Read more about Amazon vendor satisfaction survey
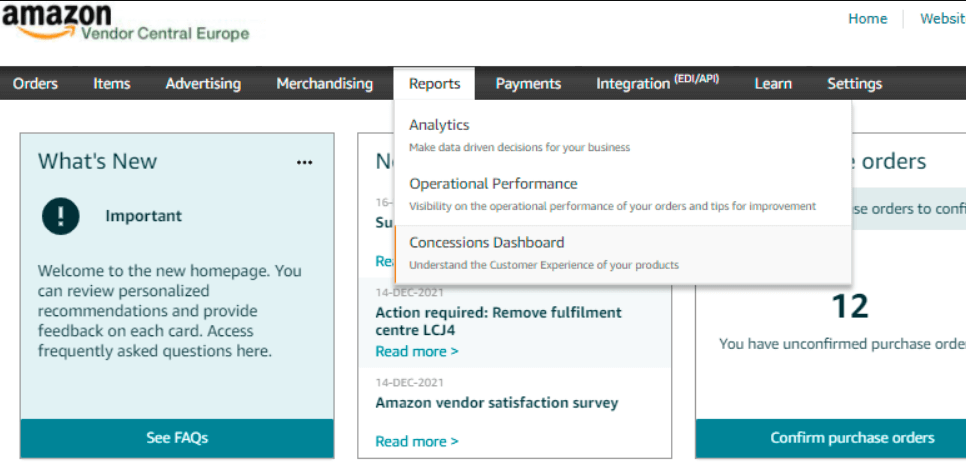Screen dimensions: 966x465 click(x=417, y=442)
